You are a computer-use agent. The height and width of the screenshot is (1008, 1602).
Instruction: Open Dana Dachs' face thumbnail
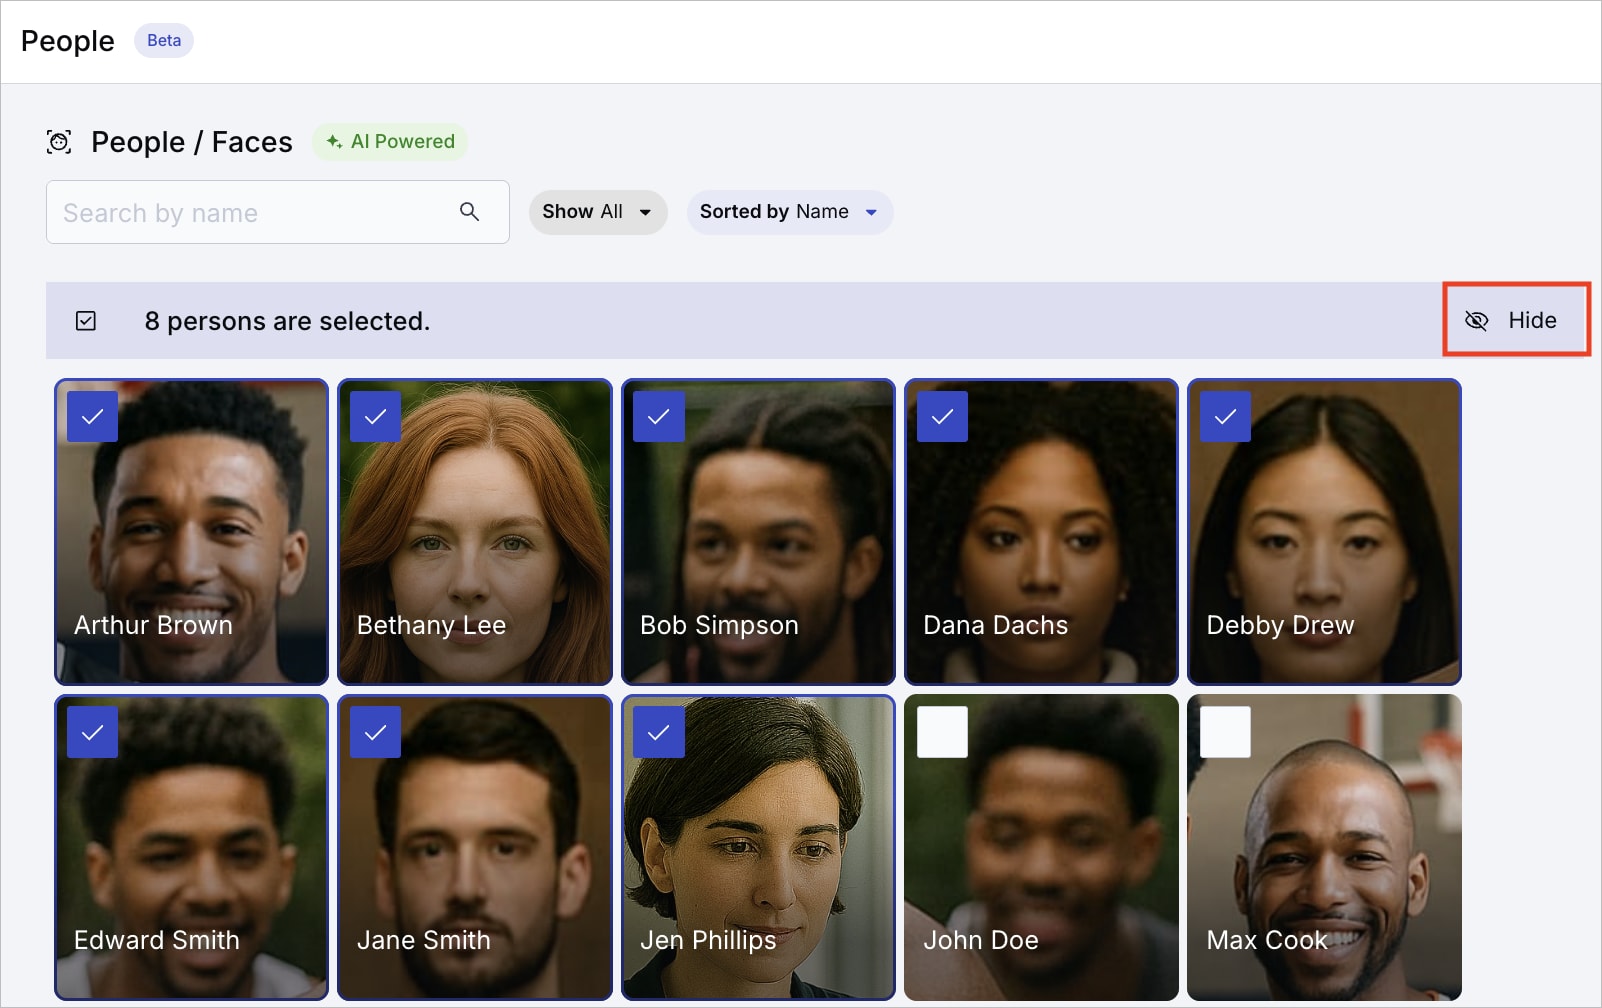(x=1041, y=531)
